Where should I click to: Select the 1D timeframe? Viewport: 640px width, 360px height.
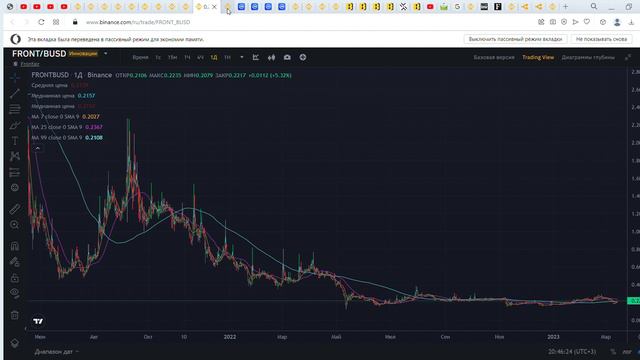(x=214, y=58)
